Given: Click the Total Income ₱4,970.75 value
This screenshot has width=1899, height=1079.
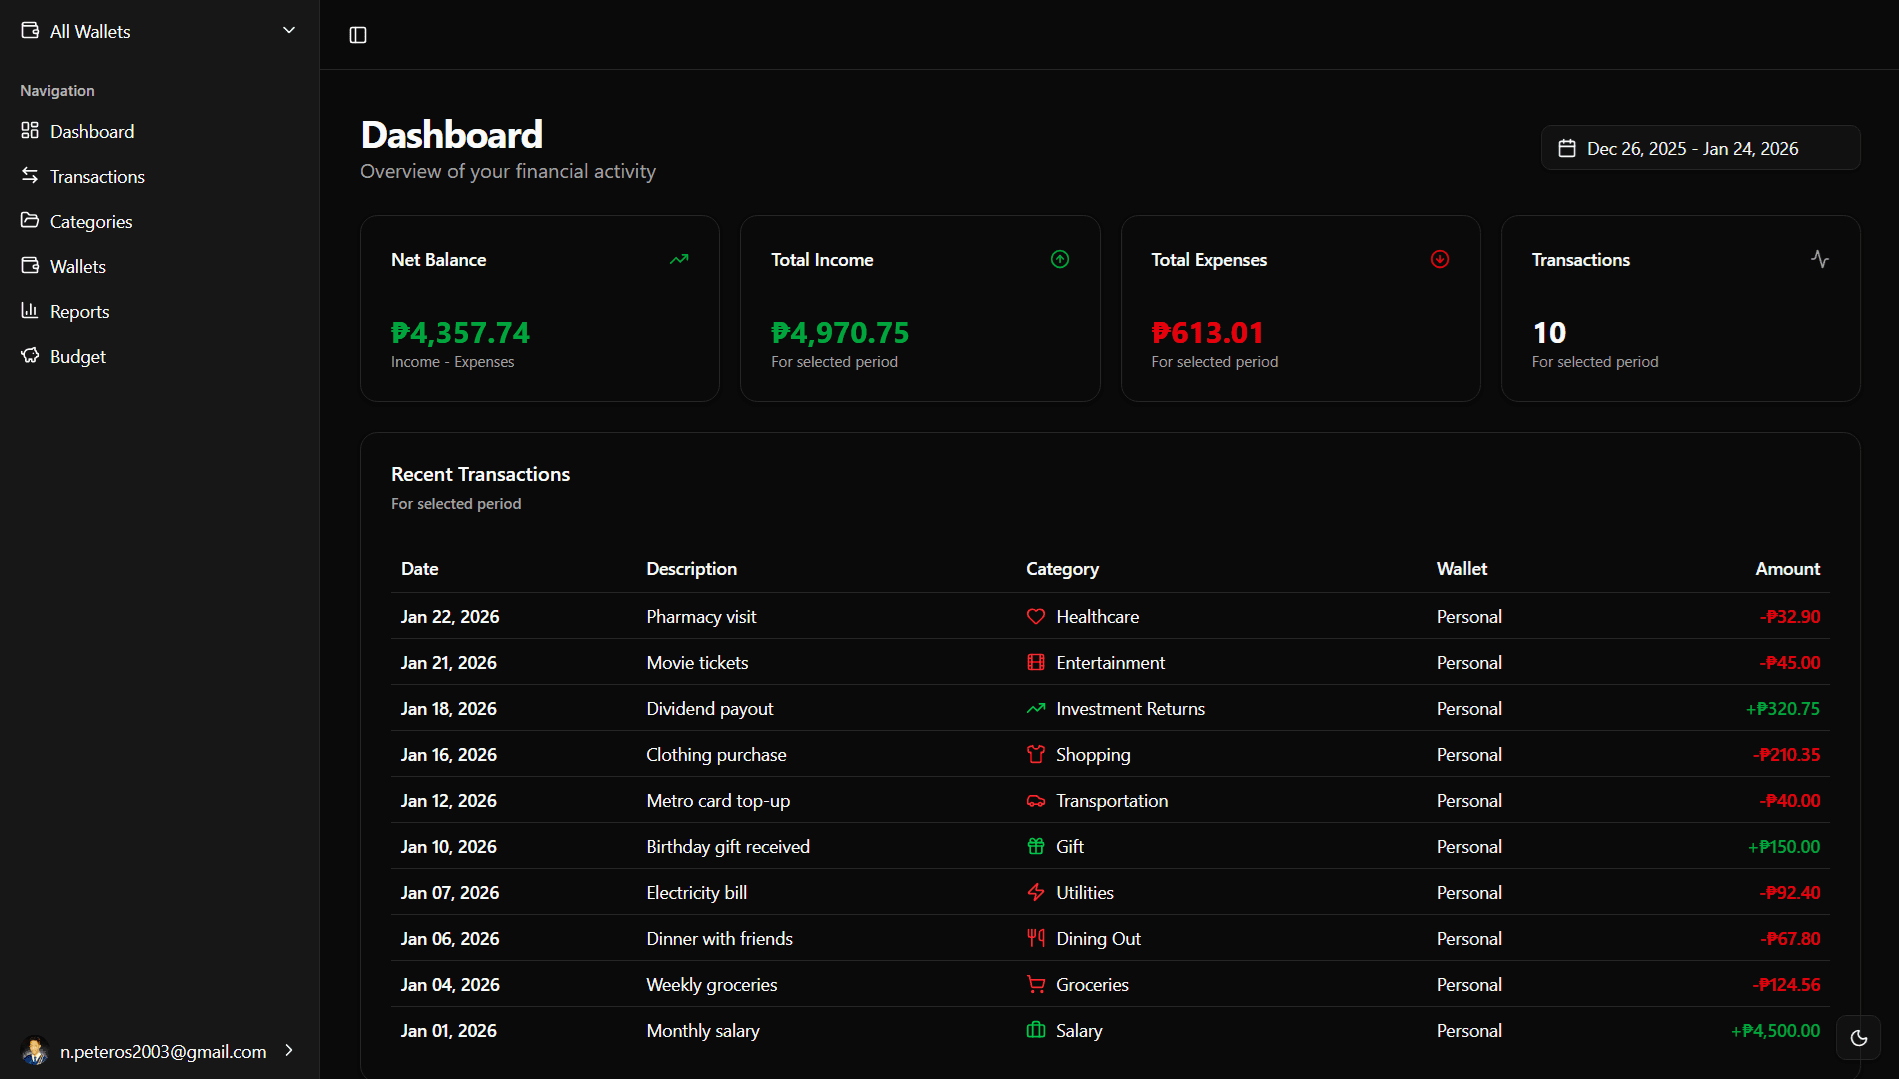Looking at the screenshot, I should (x=840, y=332).
